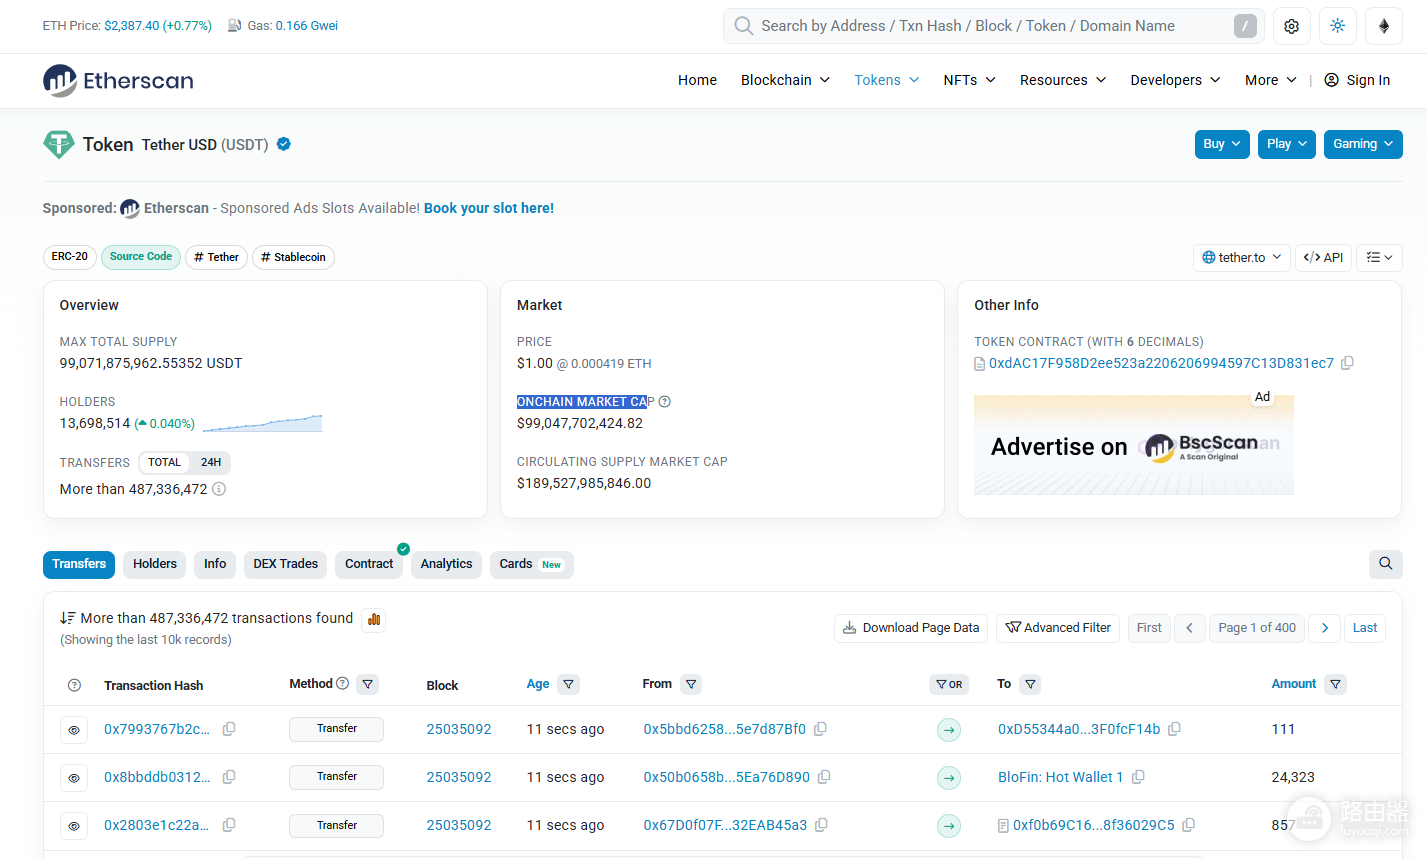Copy BloFin: Hot Wallet 1 address

tap(1138, 777)
